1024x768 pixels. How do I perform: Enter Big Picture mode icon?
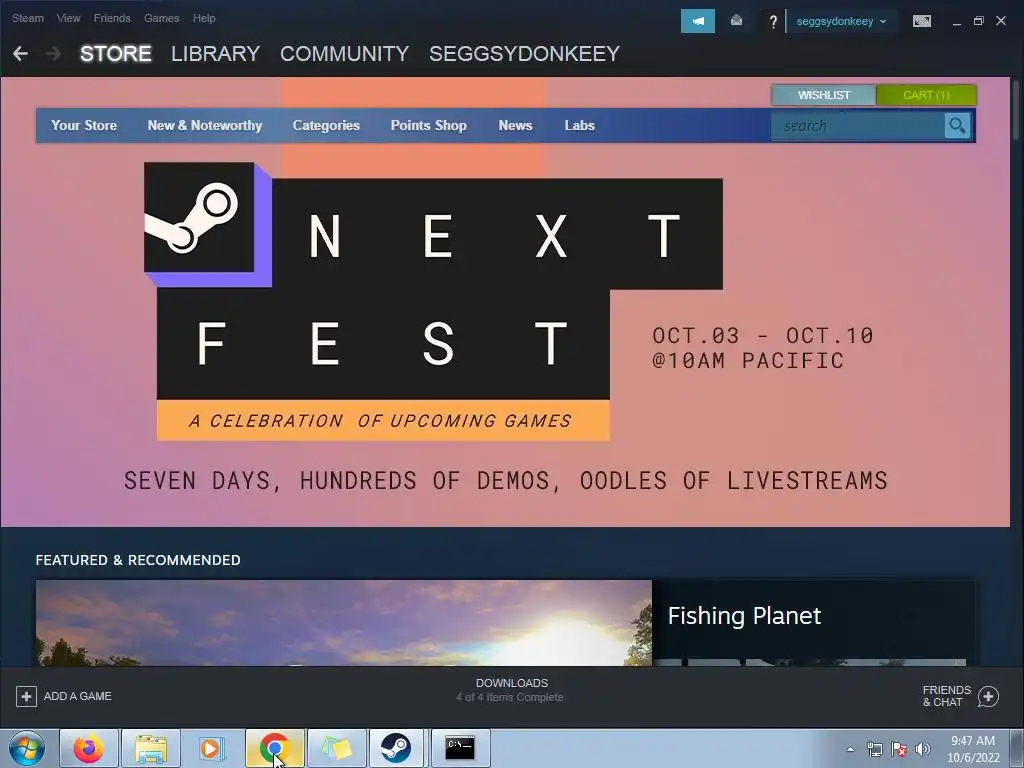coord(921,21)
